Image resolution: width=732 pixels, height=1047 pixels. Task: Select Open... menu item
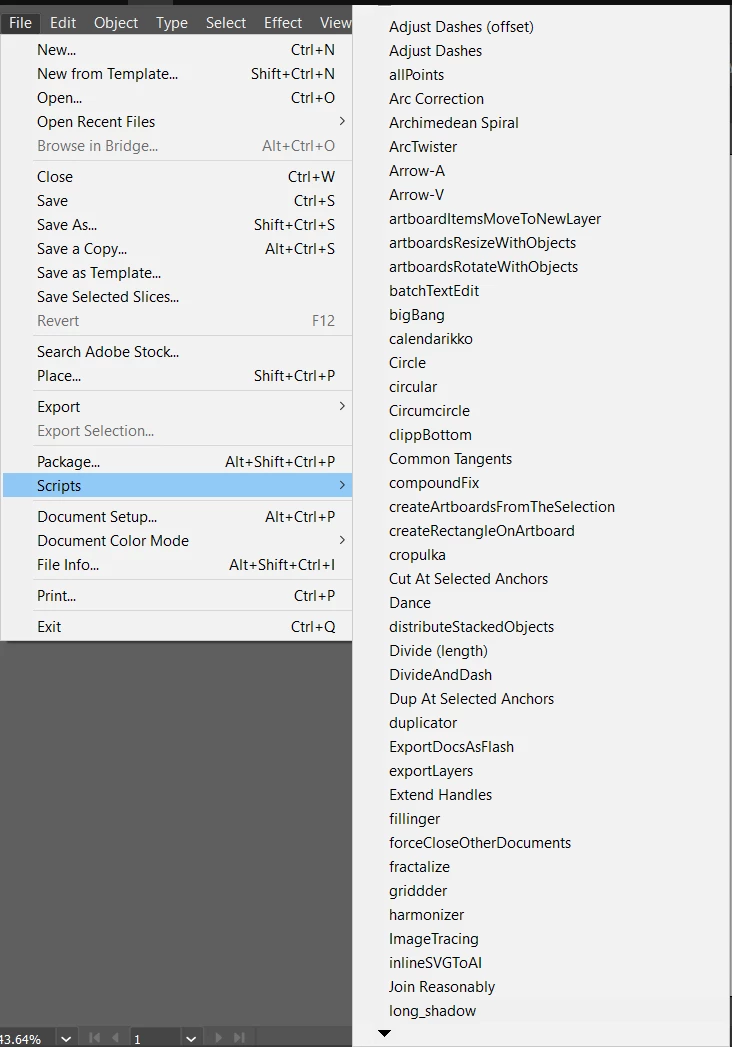[x=177, y=98]
